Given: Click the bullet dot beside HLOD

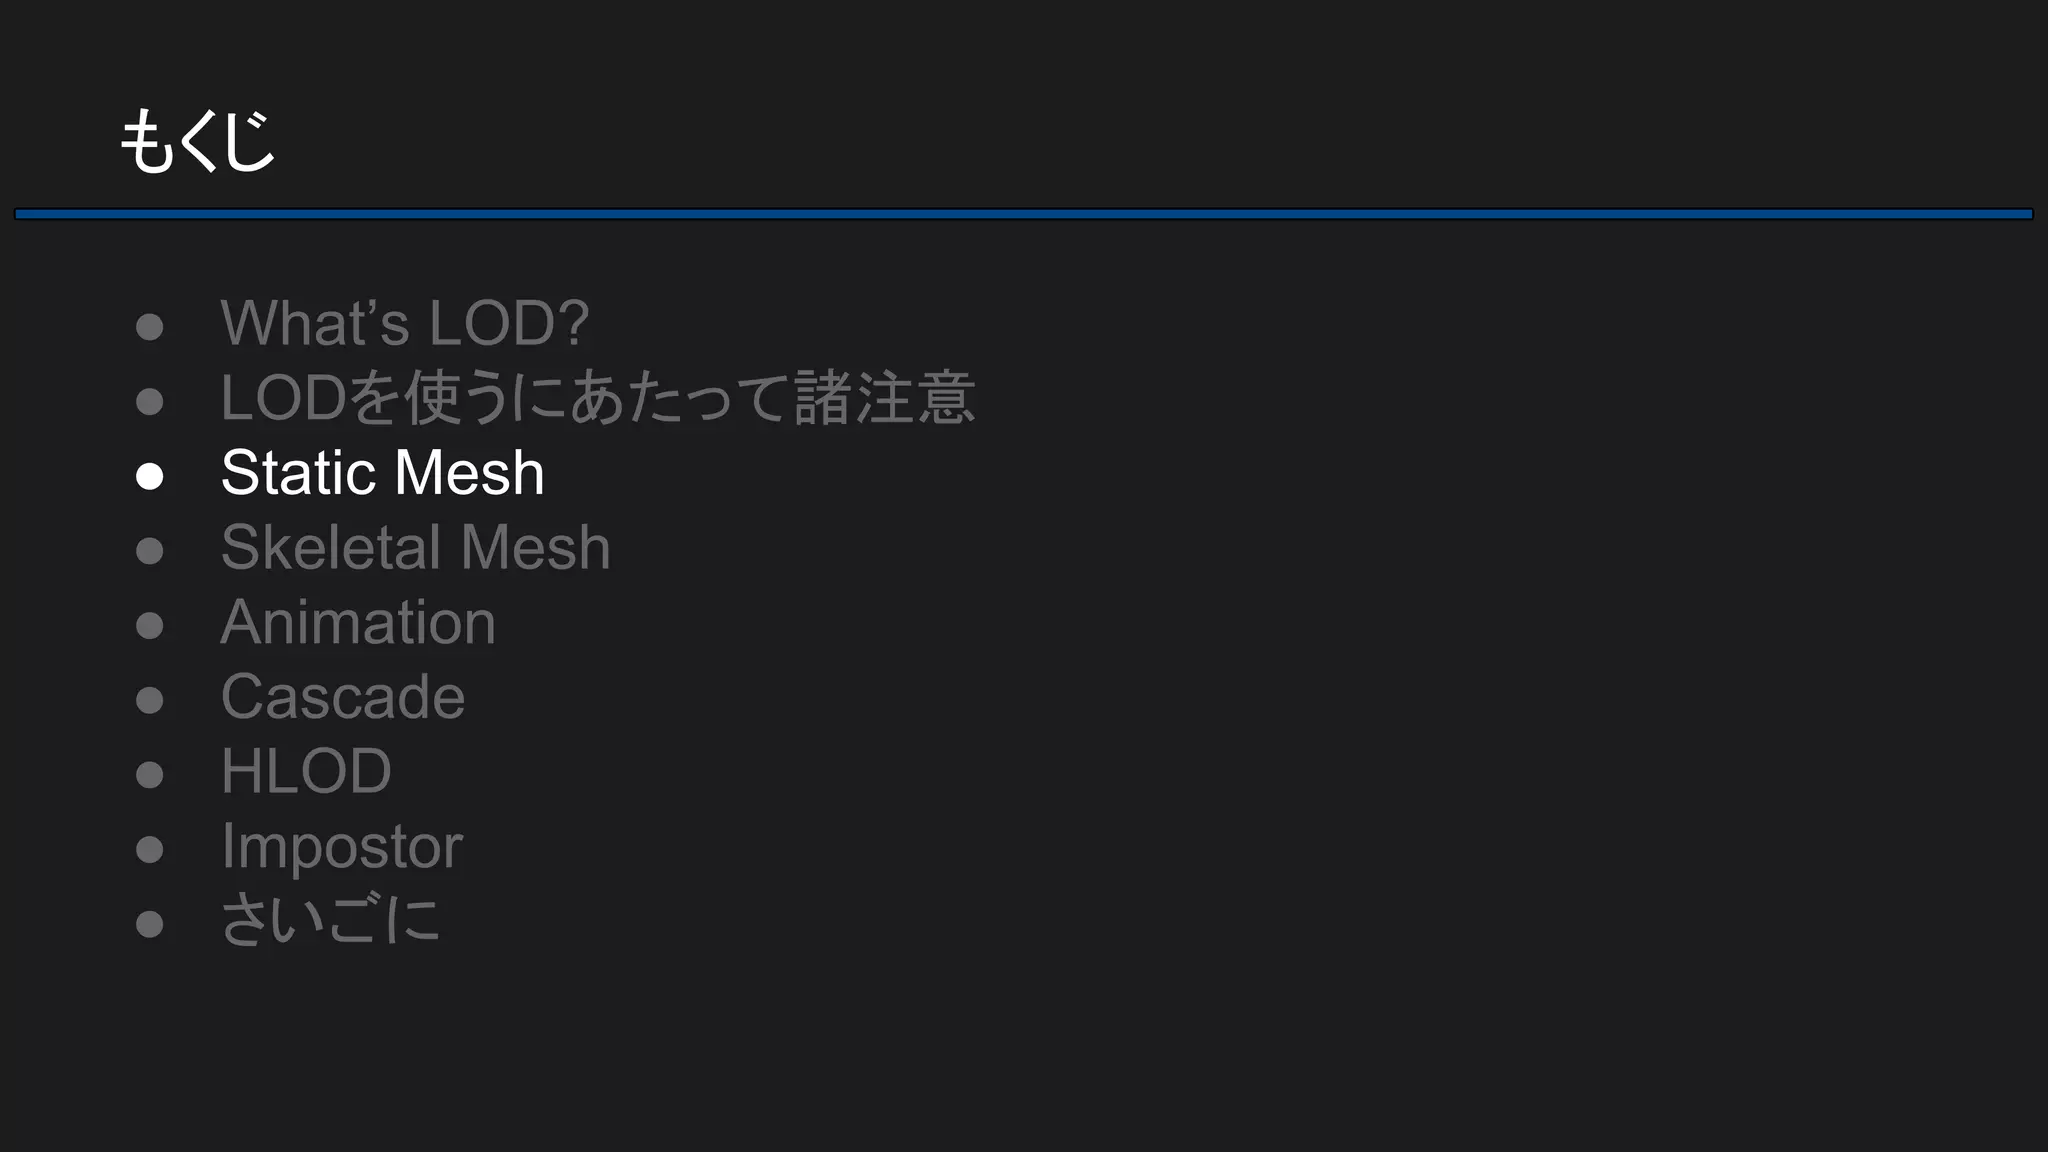Looking at the screenshot, I should click(x=150, y=775).
